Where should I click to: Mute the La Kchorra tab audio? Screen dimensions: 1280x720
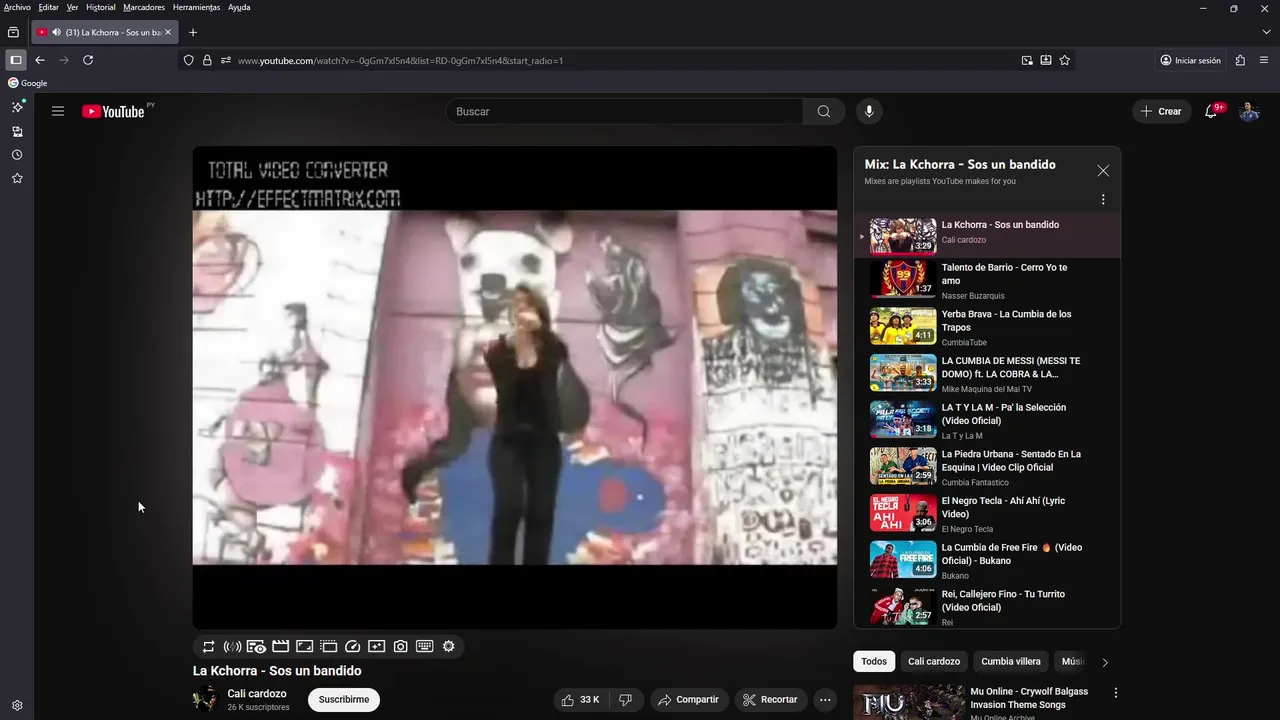56,32
